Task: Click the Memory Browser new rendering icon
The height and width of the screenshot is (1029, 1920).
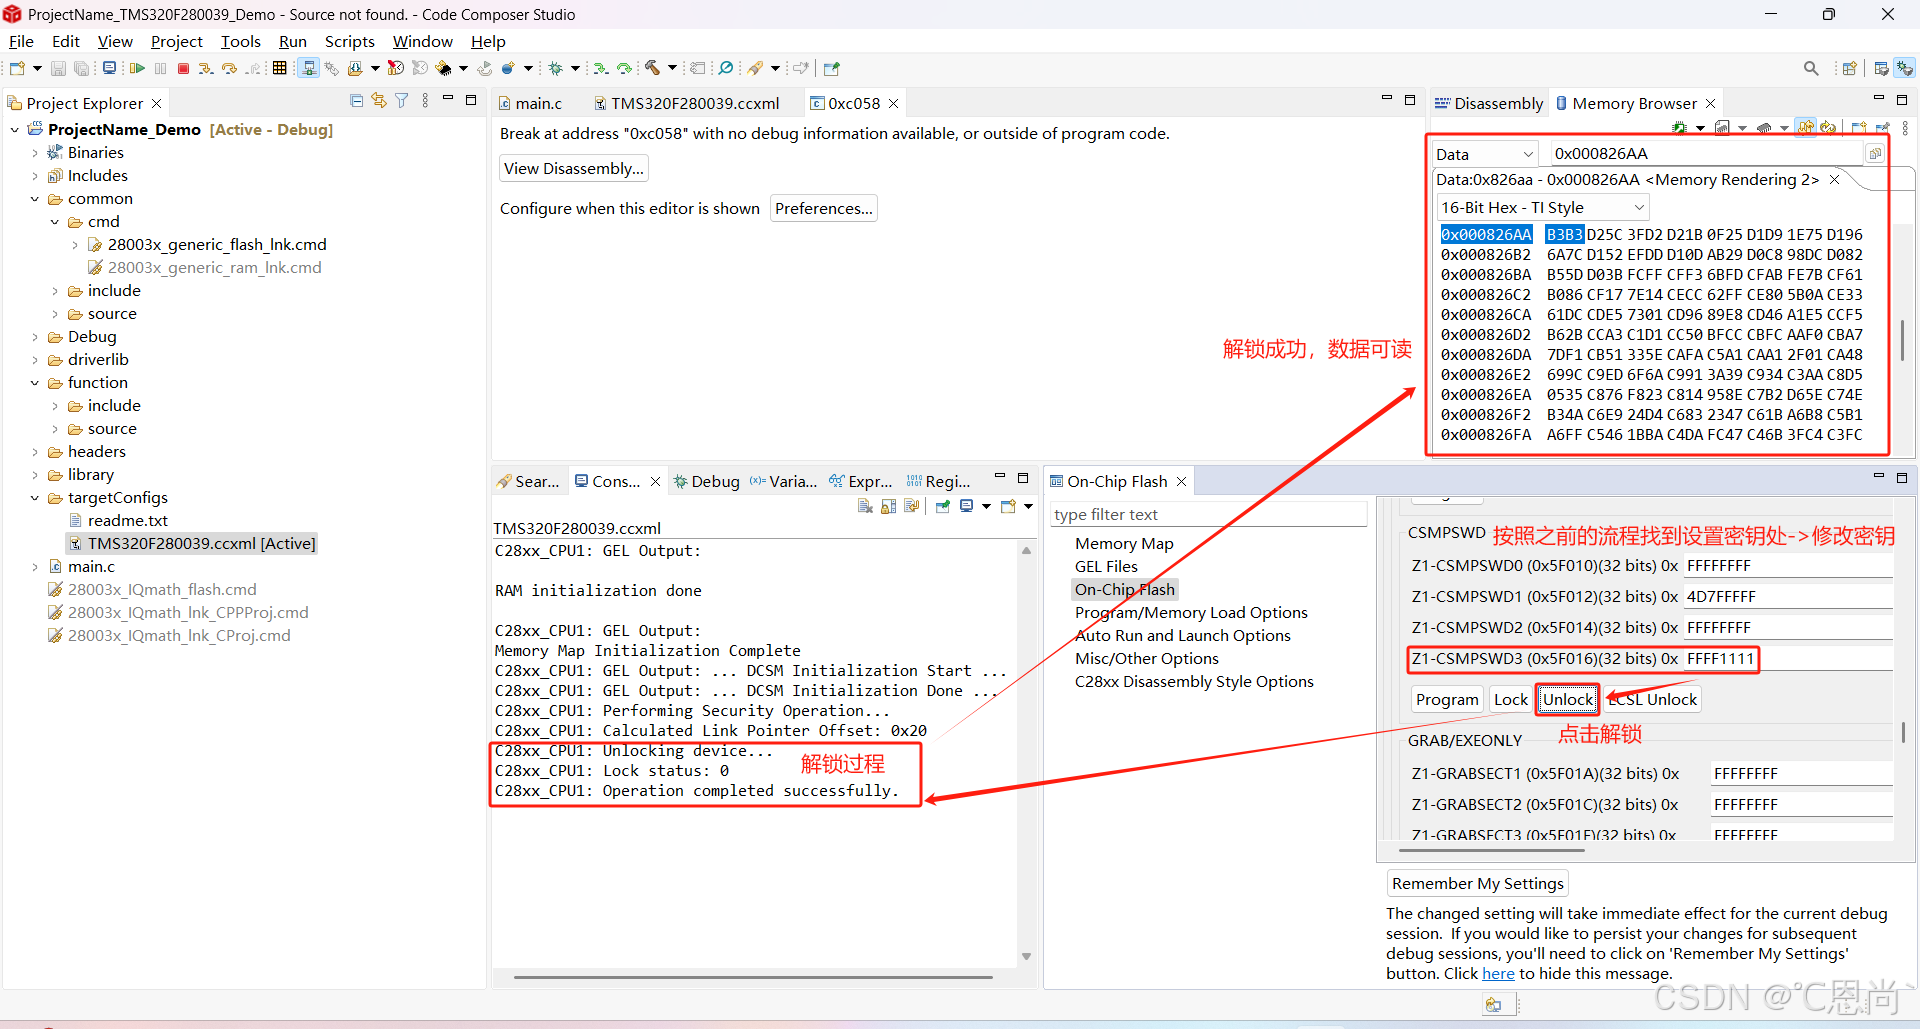Action: click(1859, 127)
